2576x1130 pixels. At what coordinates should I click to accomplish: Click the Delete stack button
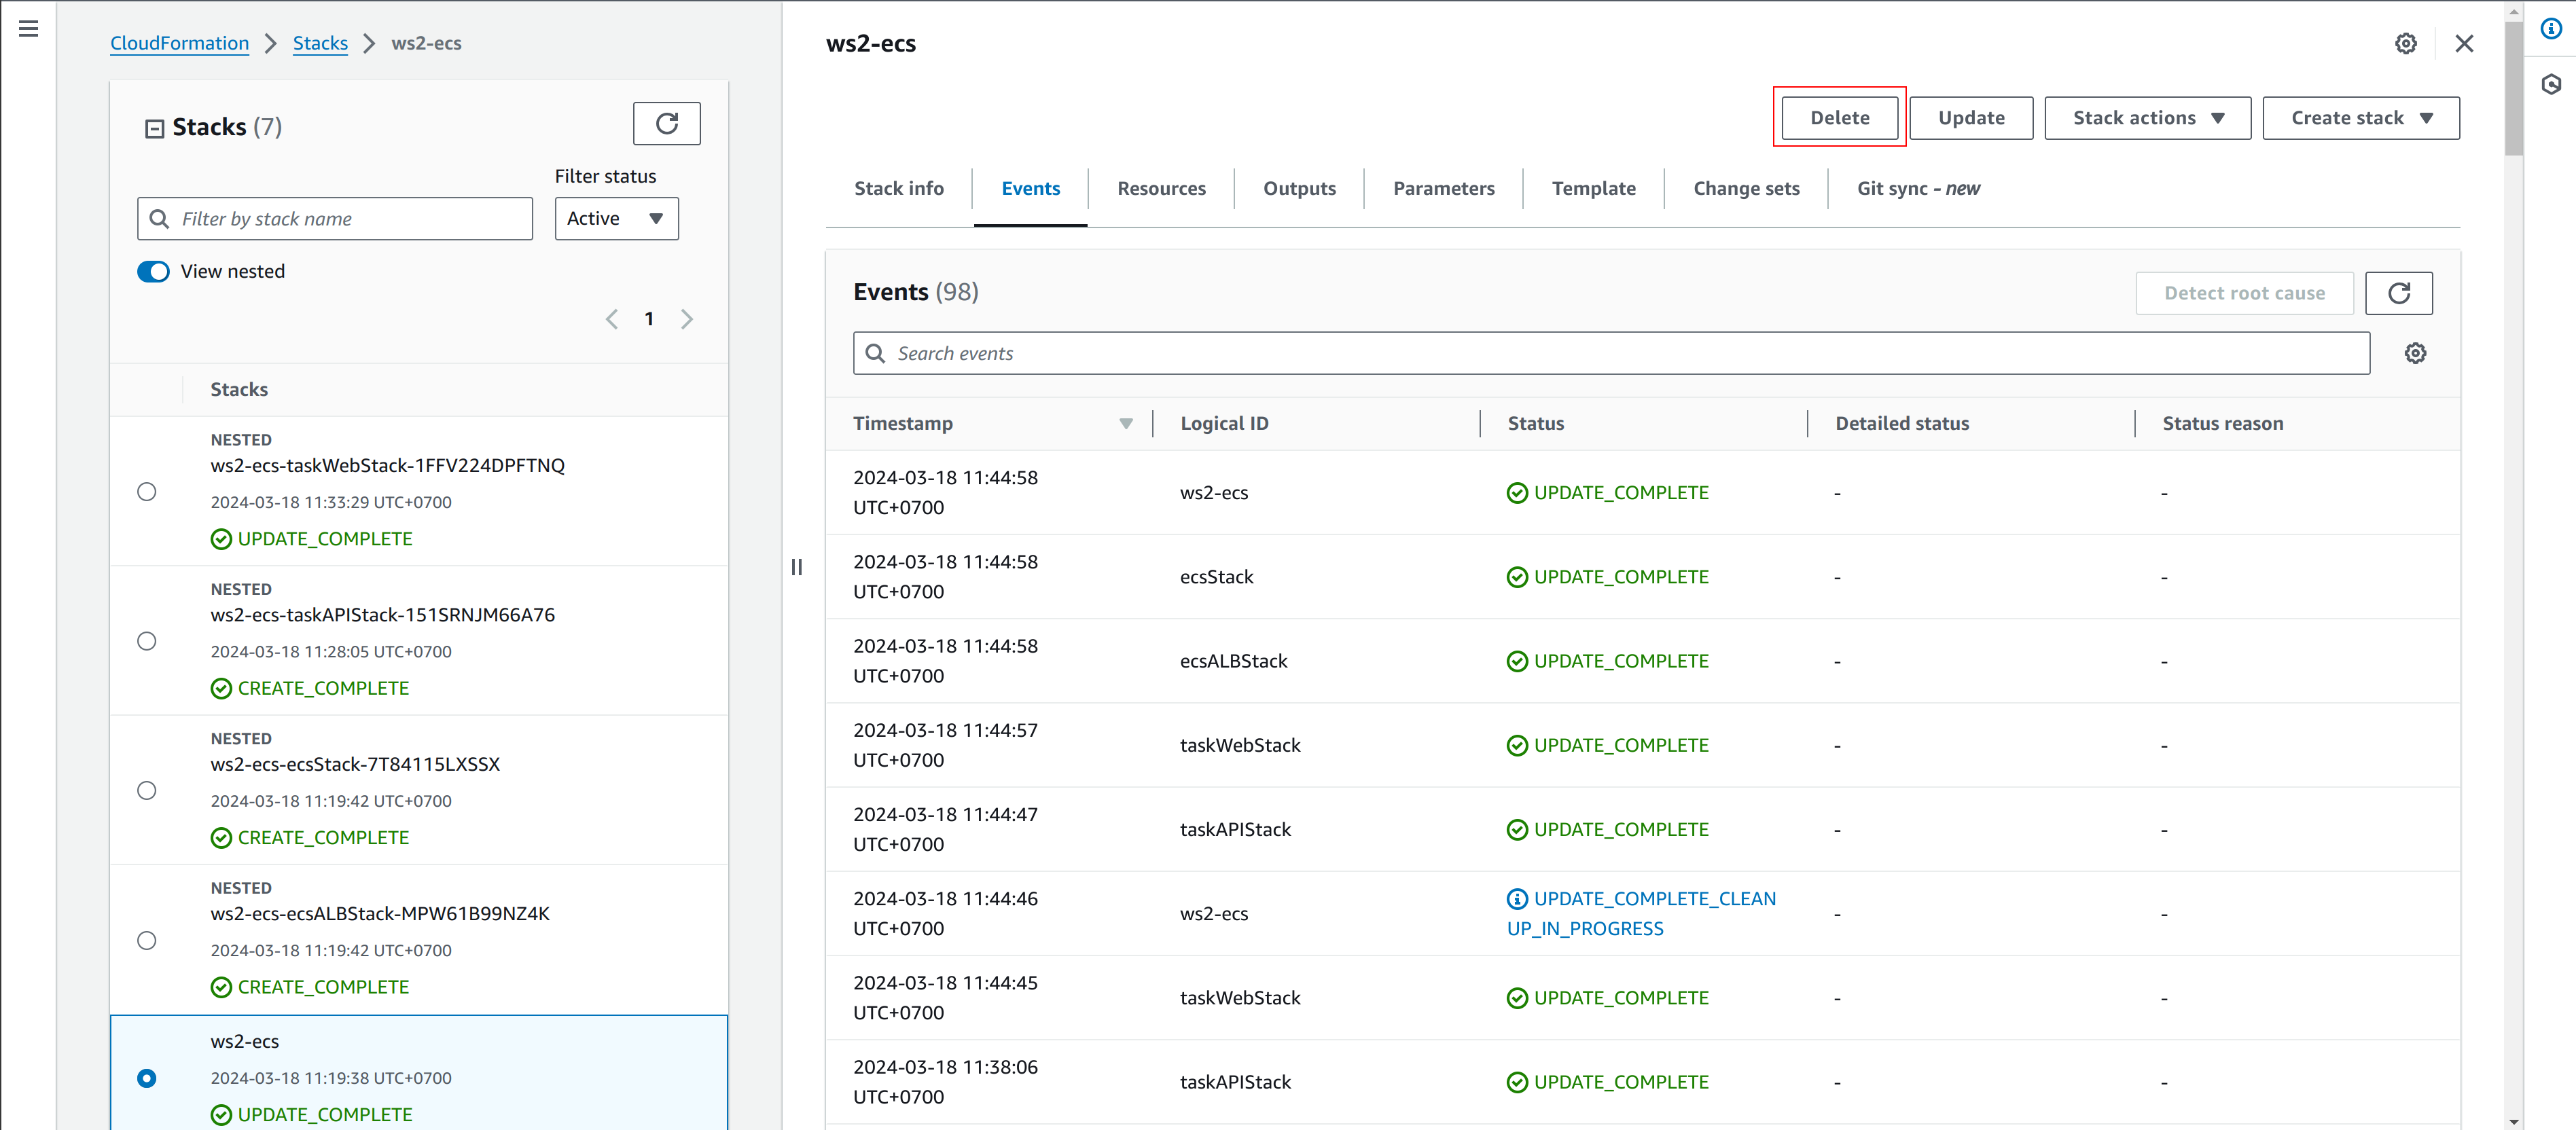click(x=1839, y=118)
